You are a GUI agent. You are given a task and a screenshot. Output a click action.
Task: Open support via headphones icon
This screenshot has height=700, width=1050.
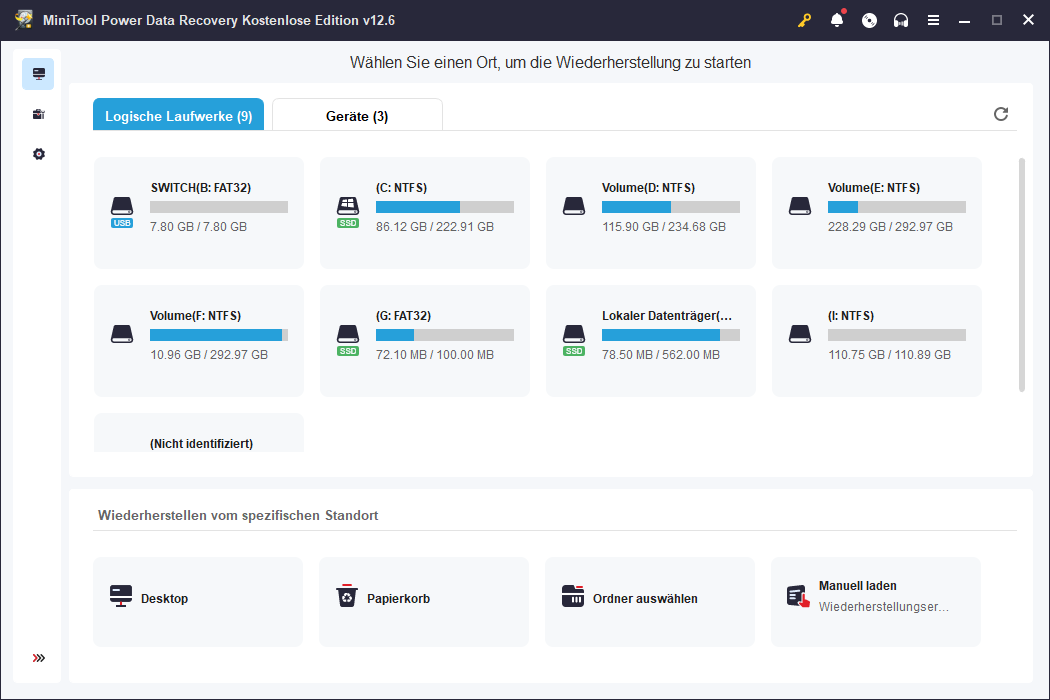pyautogui.click(x=901, y=20)
